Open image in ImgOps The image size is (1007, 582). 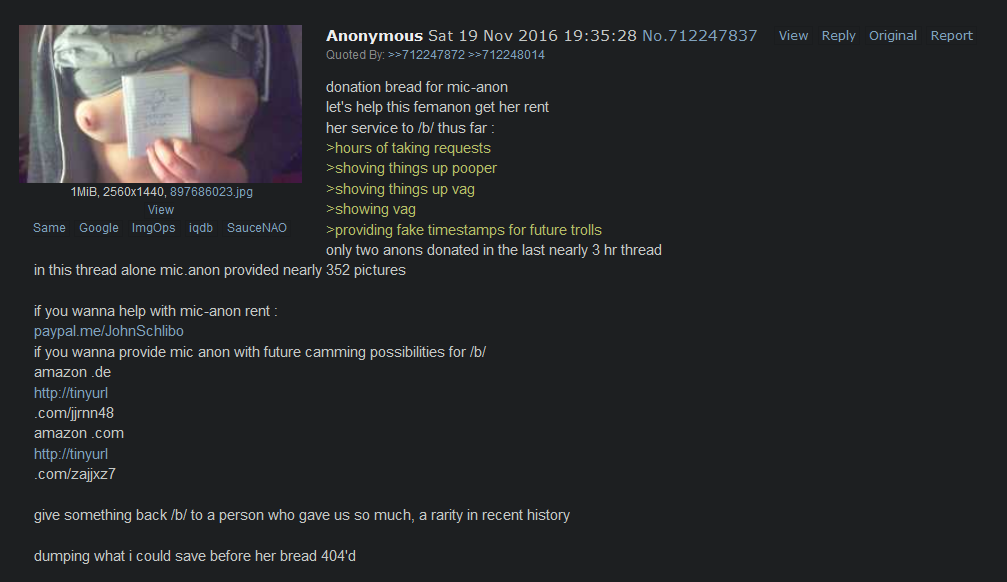(153, 227)
